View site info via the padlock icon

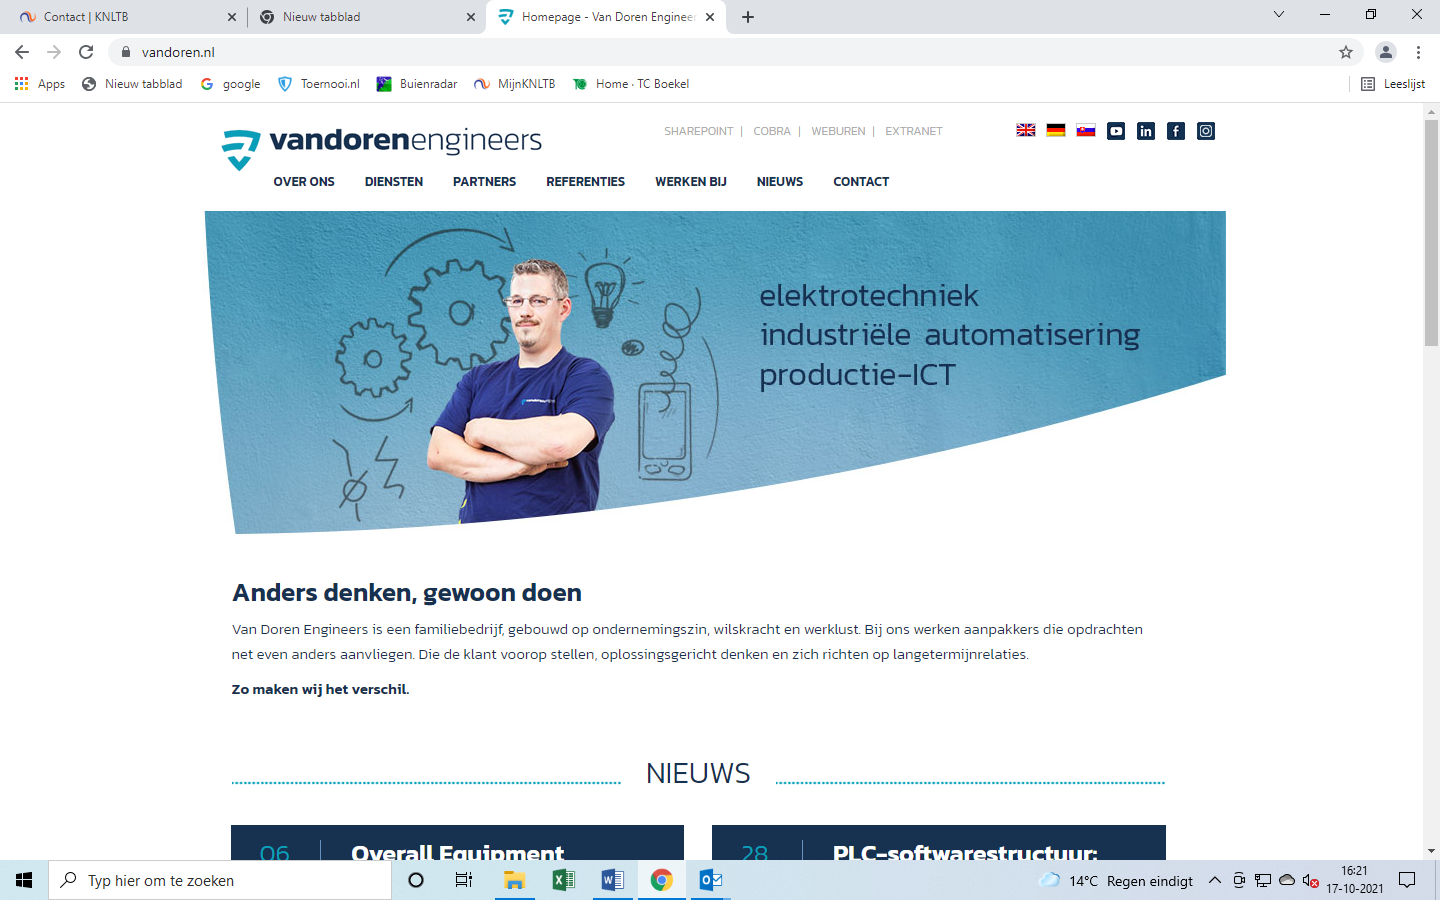pos(126,52)
